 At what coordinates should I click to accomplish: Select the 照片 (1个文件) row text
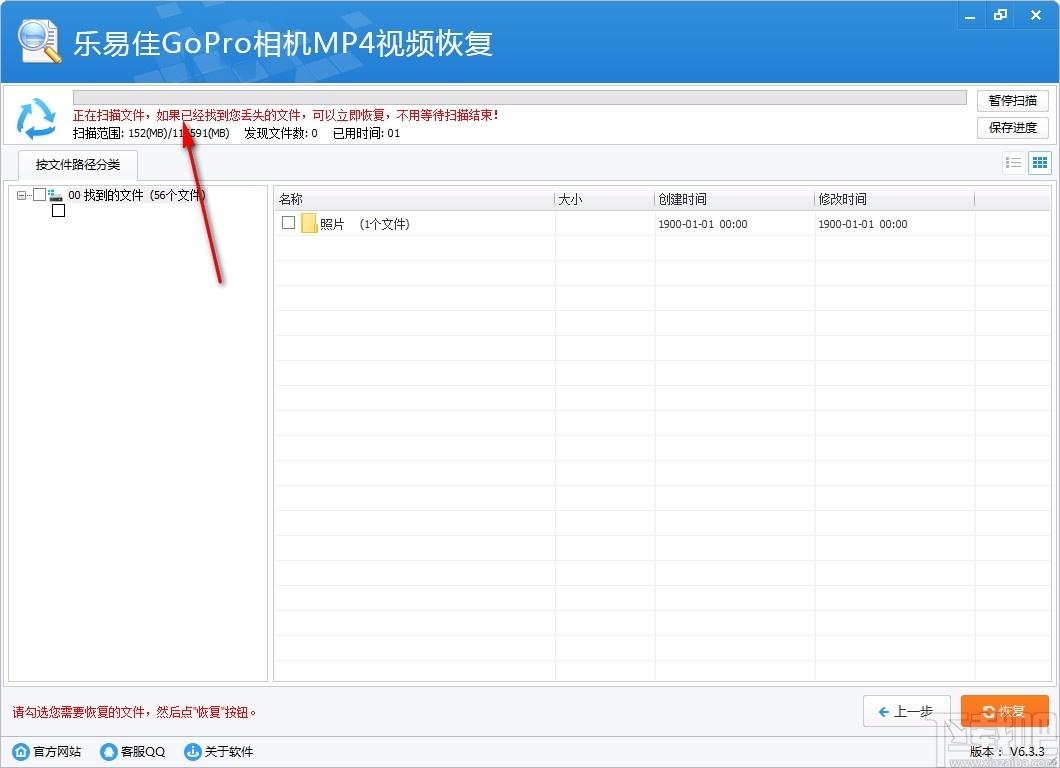pos(364,224)
